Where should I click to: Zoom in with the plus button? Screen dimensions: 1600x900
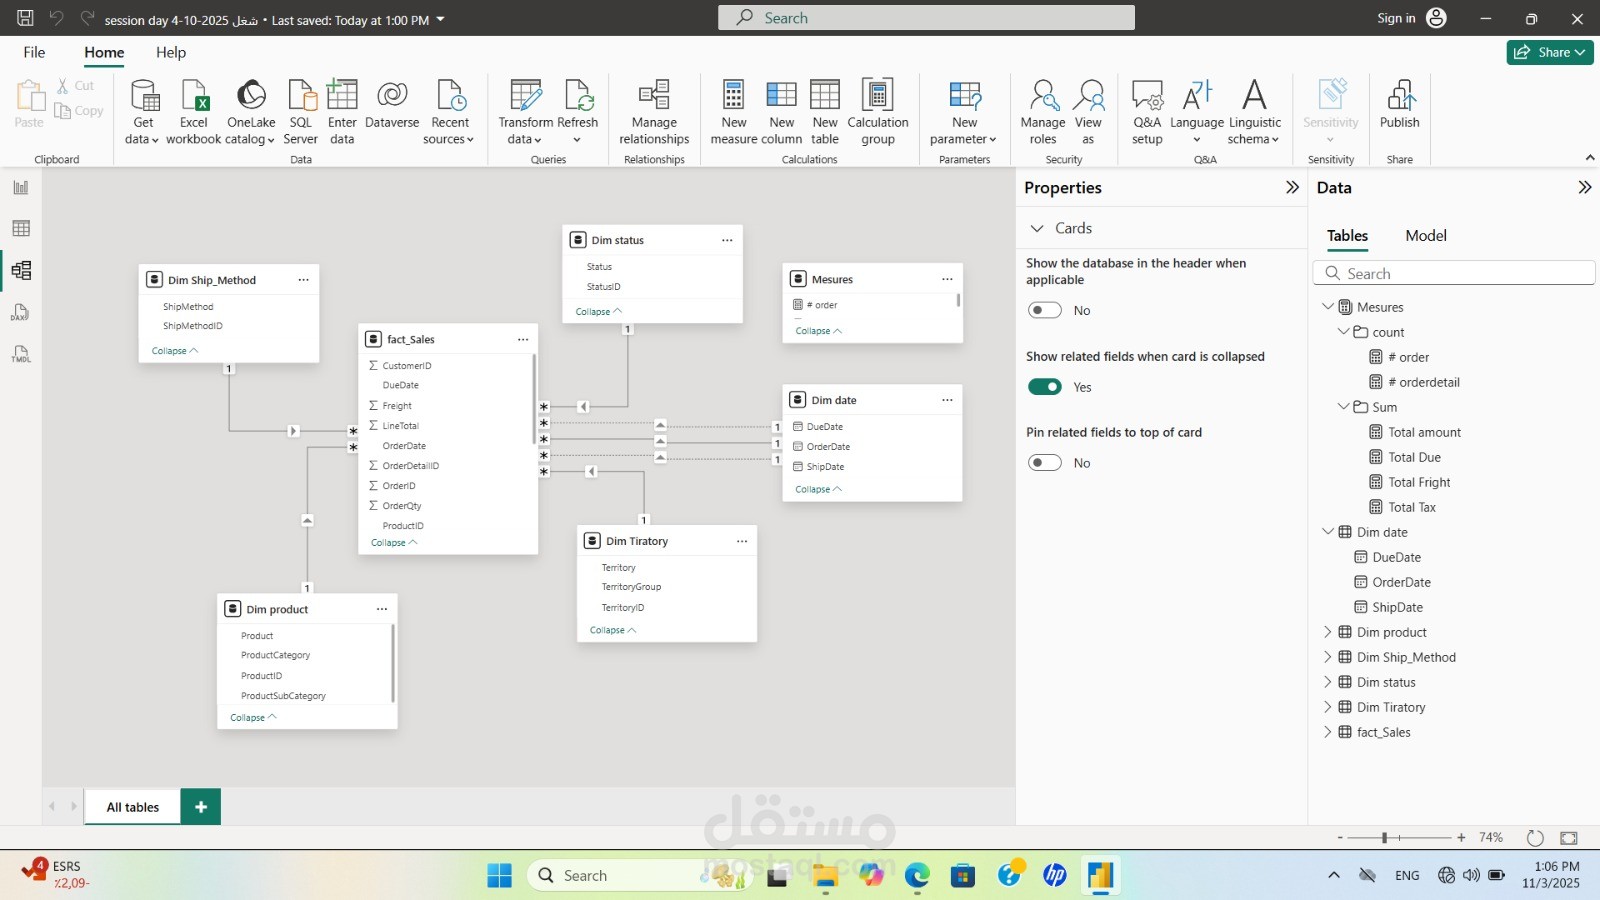tap(1461, 838)
